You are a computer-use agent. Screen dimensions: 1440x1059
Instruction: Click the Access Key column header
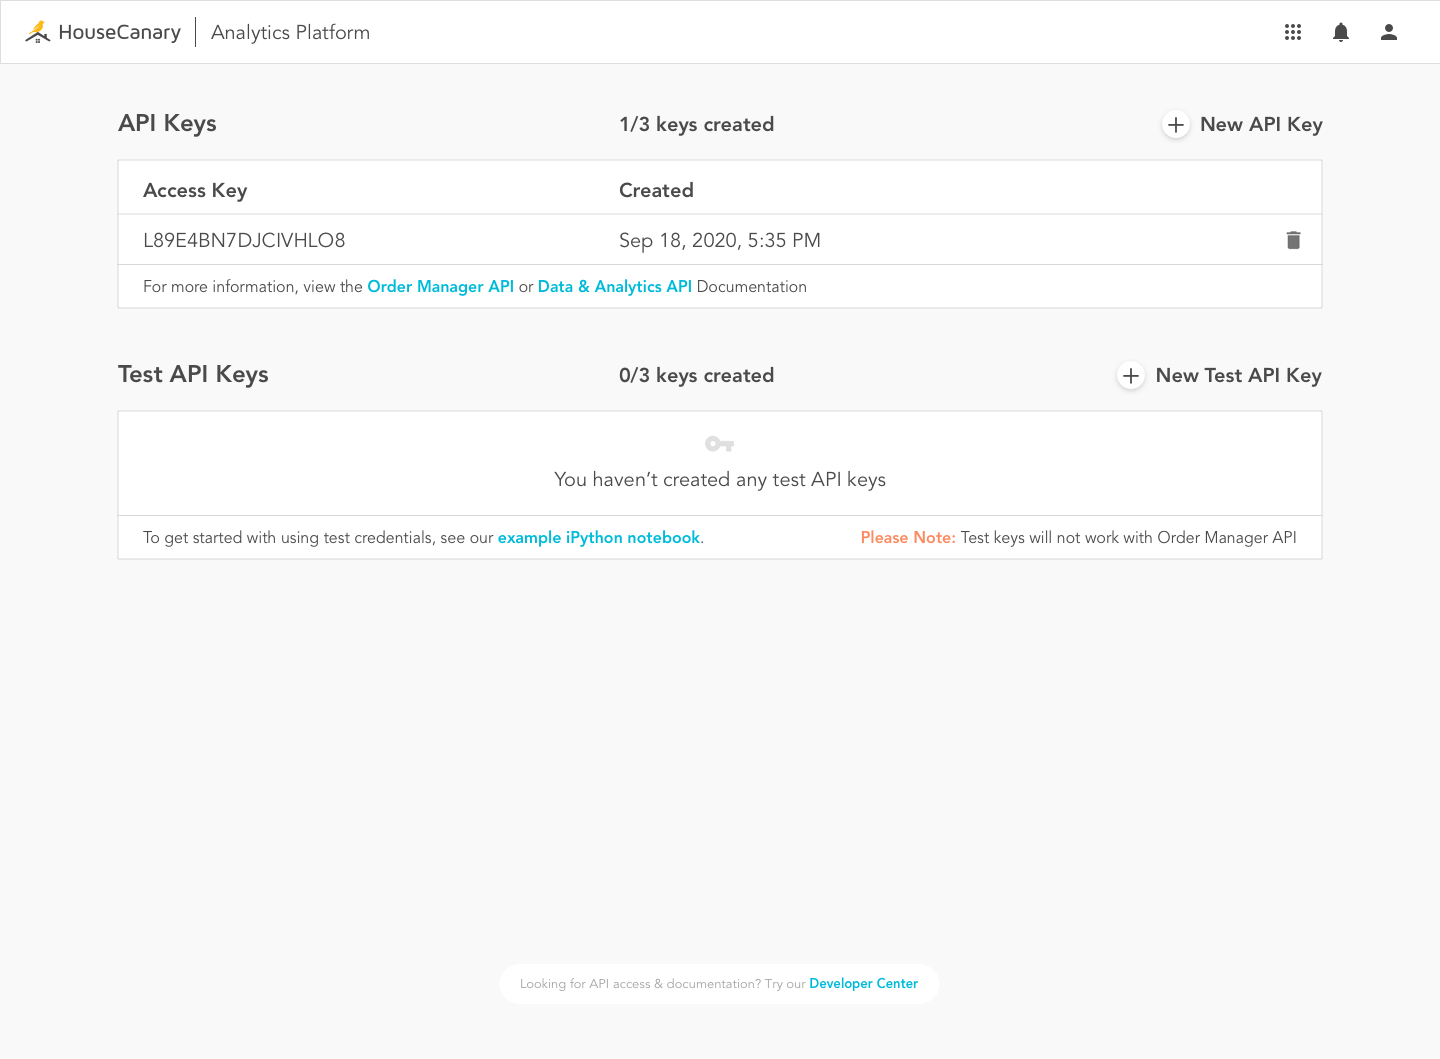click(195, 190)
